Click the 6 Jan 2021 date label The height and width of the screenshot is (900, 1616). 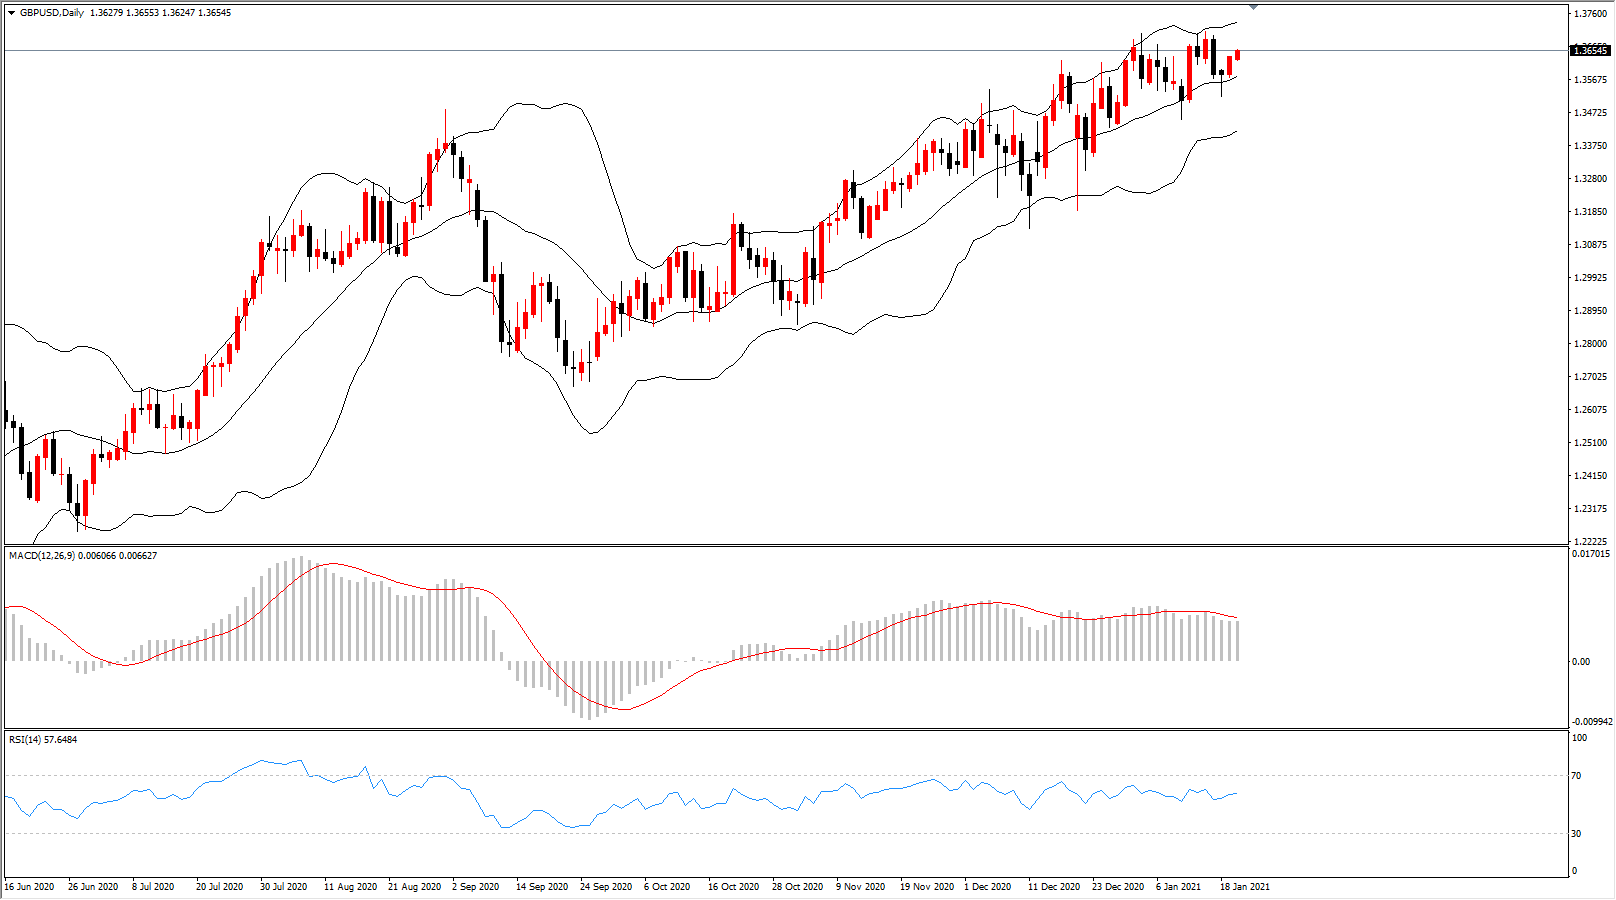click(x=1179, y=886)
